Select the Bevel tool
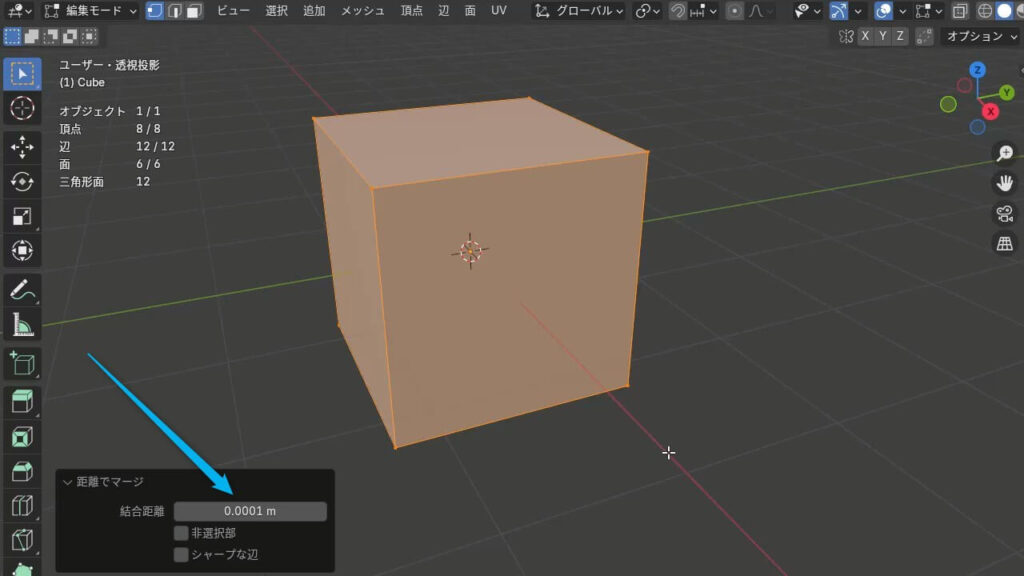 click(22, 472)
